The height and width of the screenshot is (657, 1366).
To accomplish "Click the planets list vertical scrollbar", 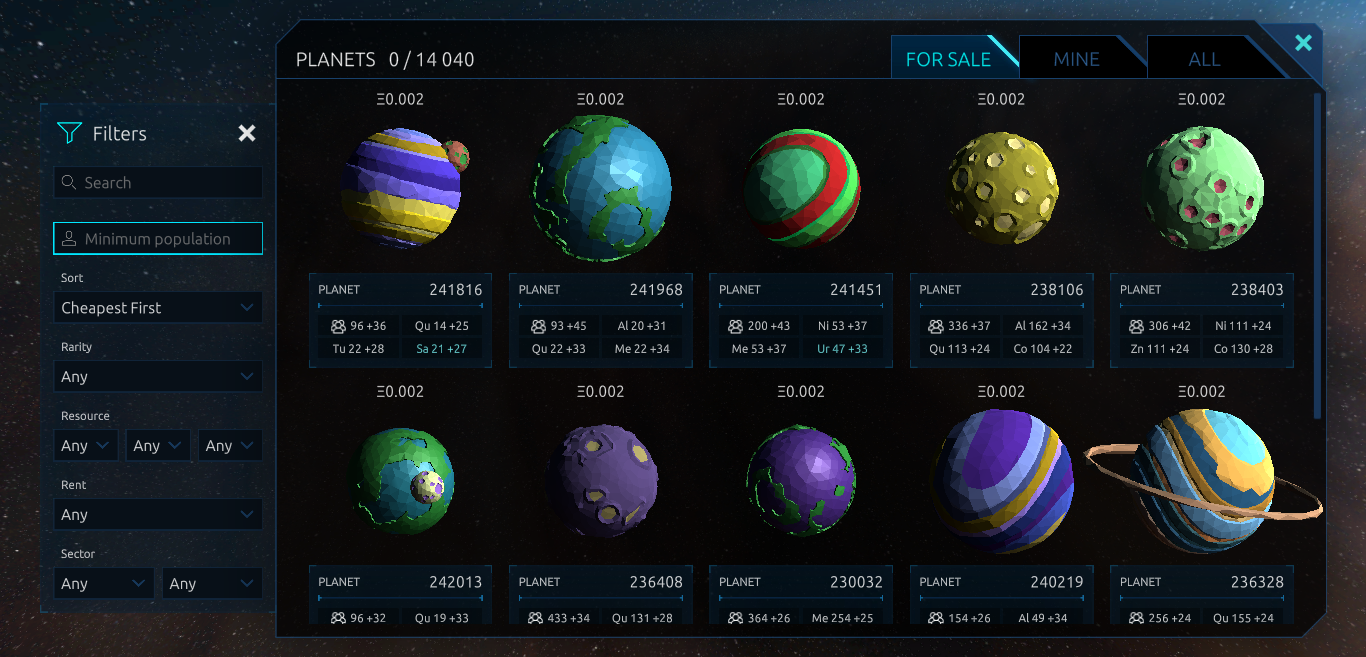I will (1317, 255).
